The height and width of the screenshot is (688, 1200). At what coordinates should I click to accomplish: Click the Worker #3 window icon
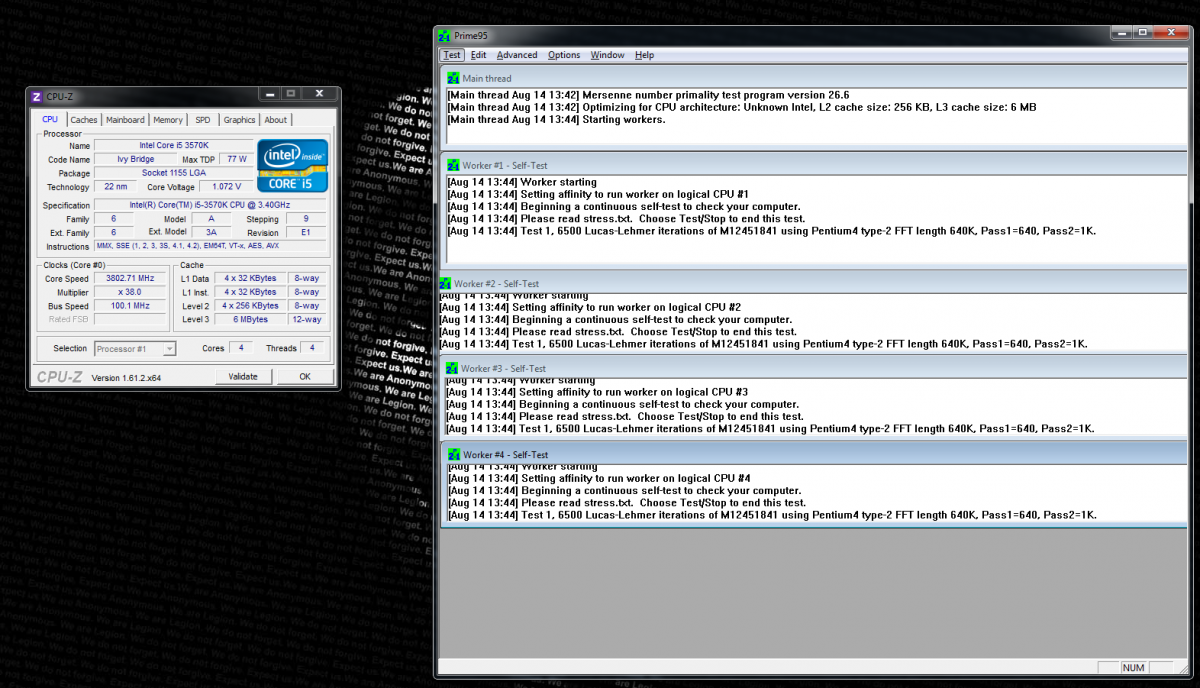pyautogui.click(x=451, y=369)
